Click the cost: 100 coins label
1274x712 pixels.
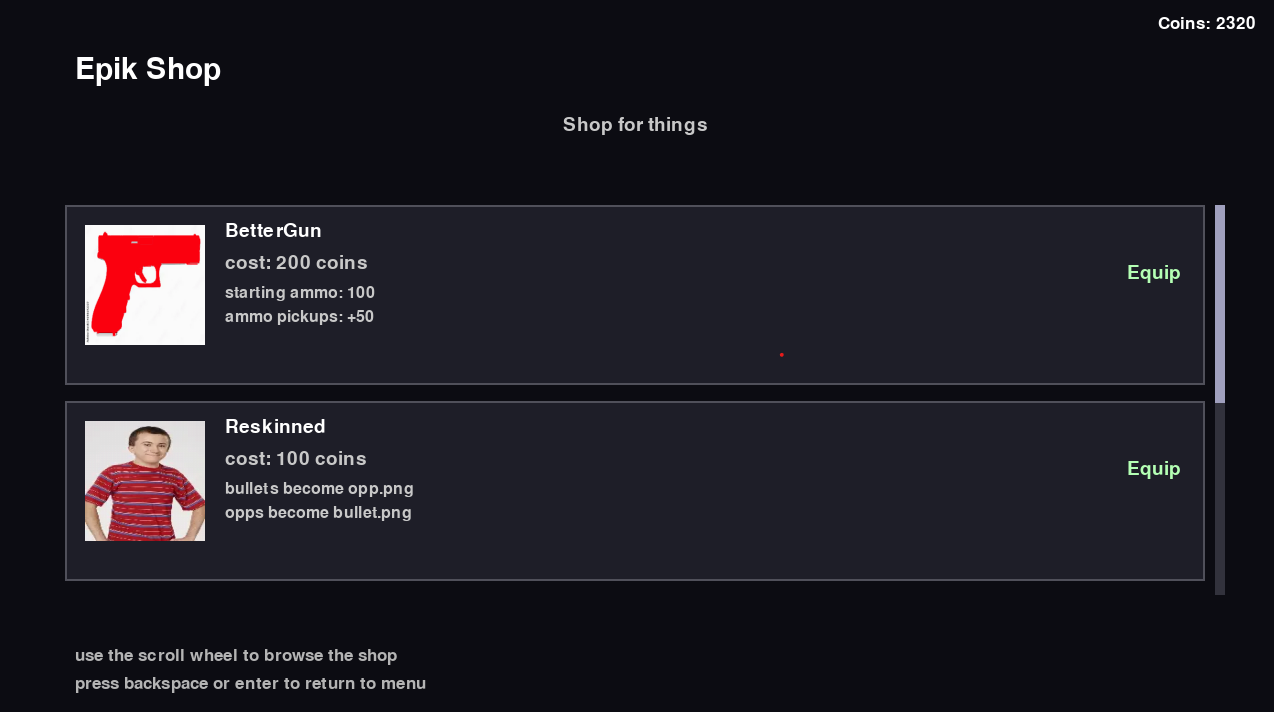(x=296, y=459)
